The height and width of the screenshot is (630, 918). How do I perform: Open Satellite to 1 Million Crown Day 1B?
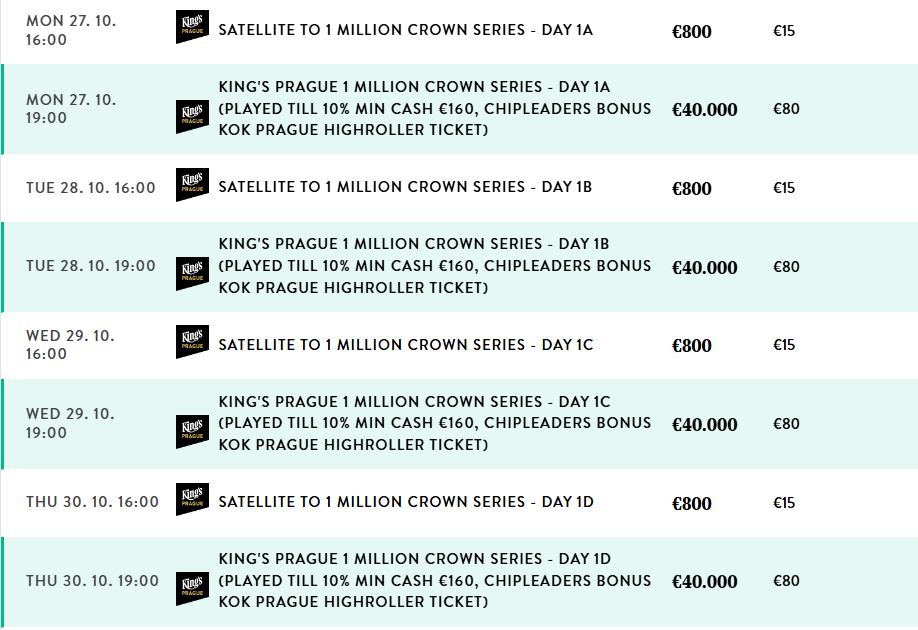pyautogui.click(x=405, y=187)
